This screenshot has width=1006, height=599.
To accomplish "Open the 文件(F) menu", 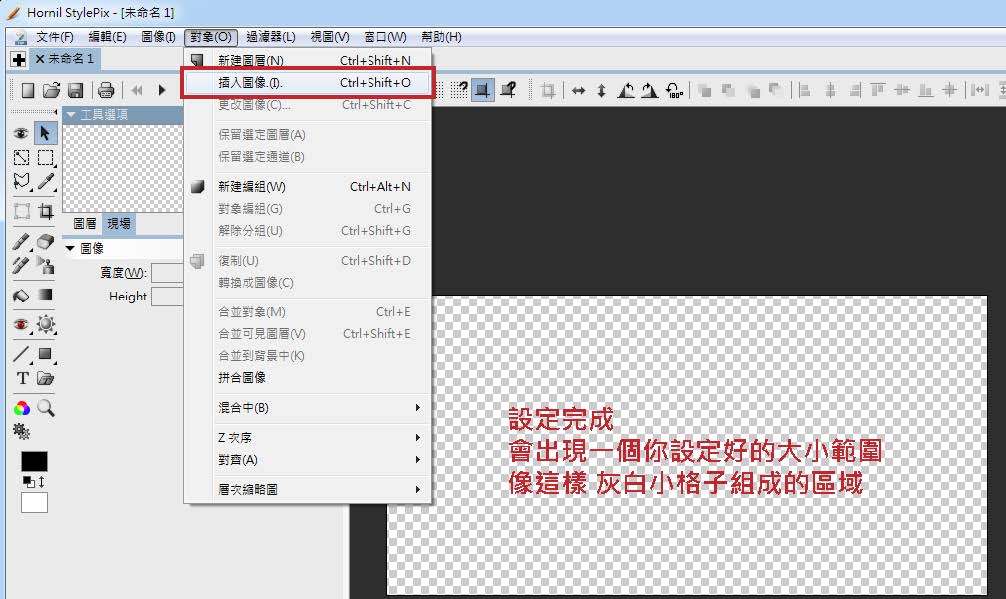I will point(55,37).
